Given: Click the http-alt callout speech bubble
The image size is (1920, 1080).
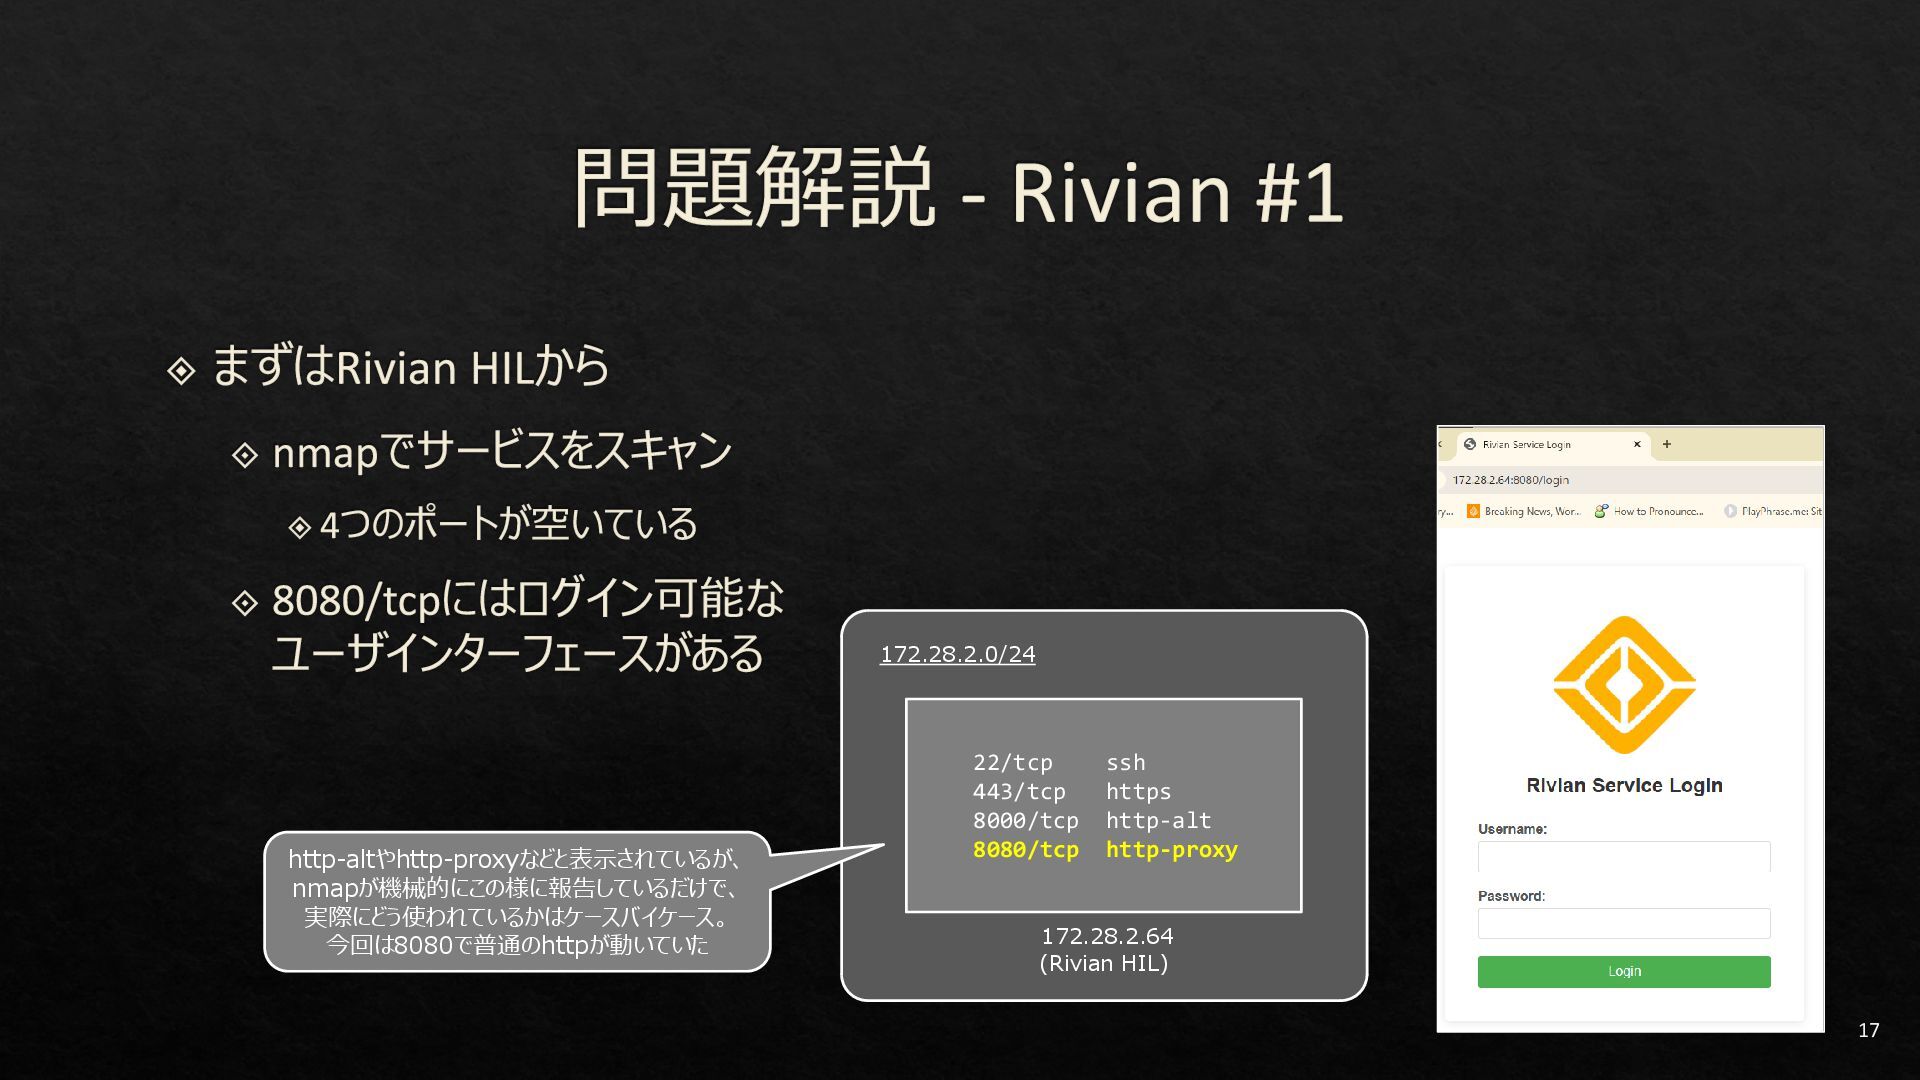Looking at the screenshot, I should [517, 901].
